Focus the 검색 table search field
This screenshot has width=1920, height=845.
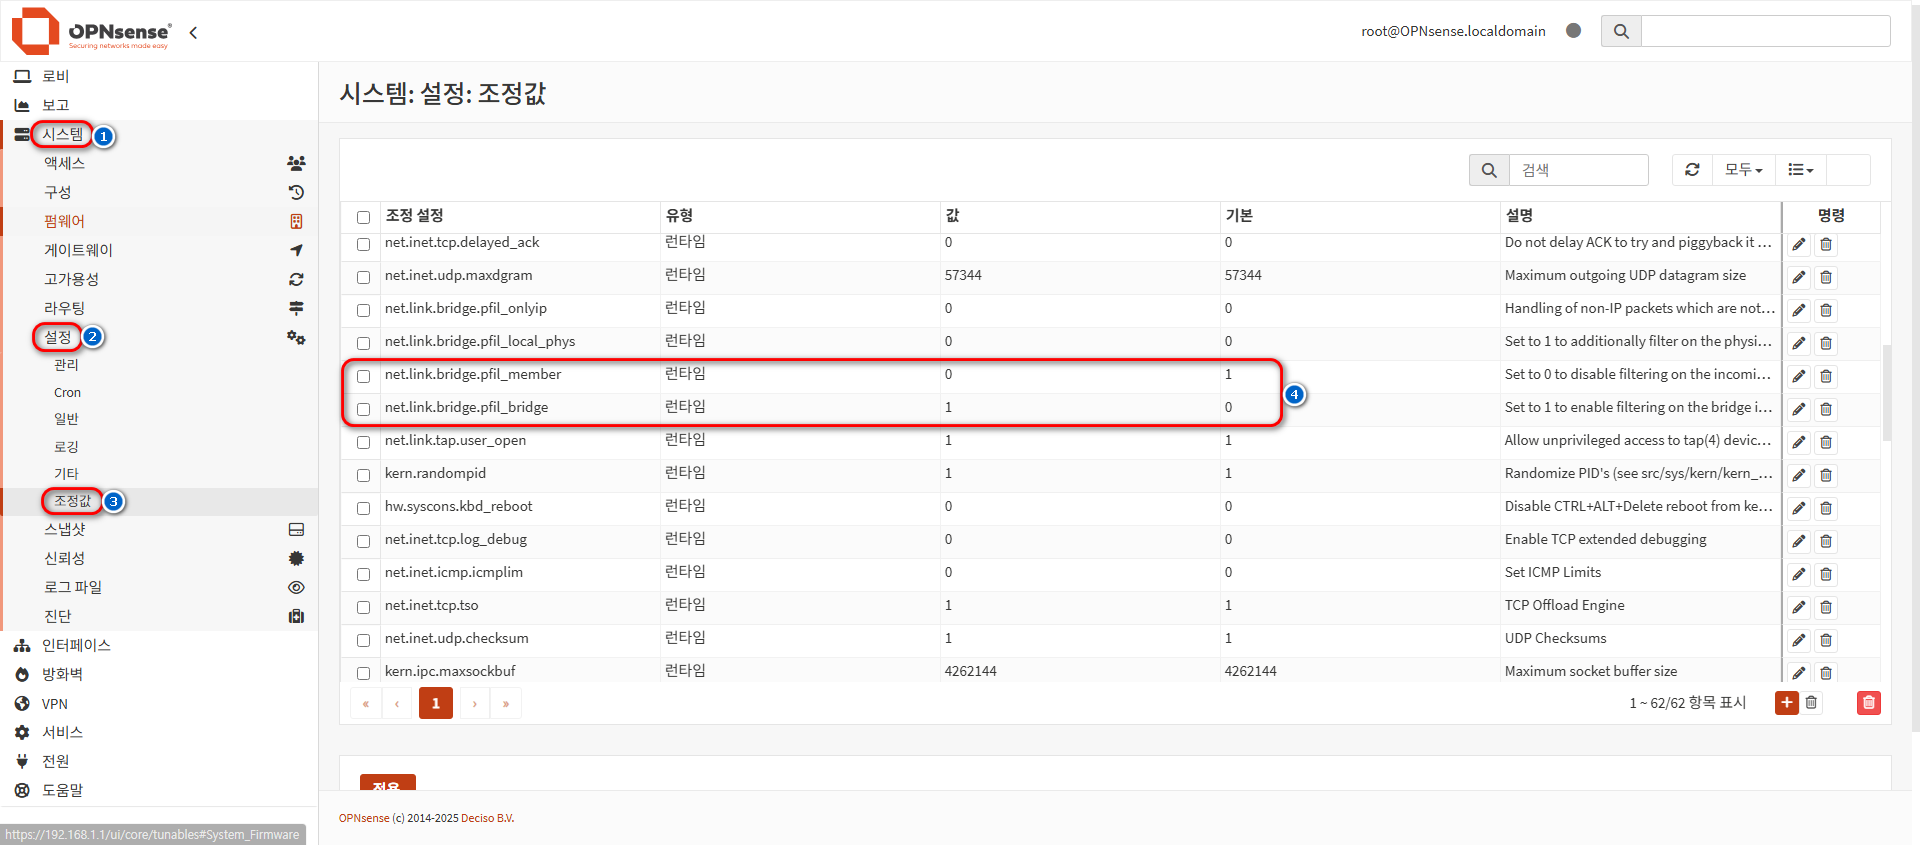click(x=1578, y=170)
